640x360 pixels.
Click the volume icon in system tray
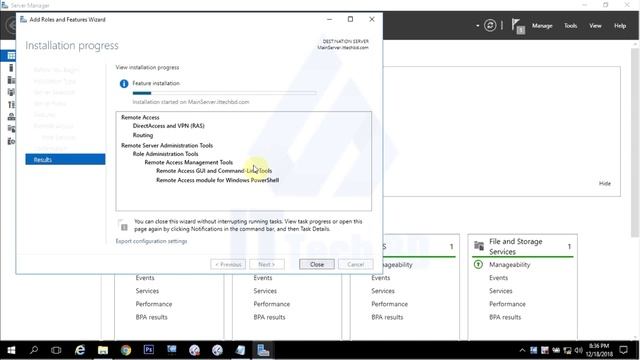click(578, 350)
